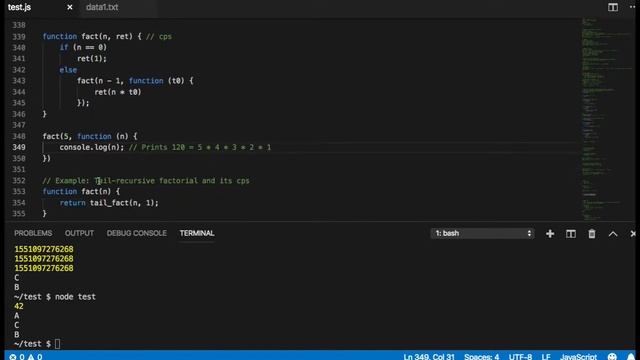Open the PROBLEMS panel tab
This screenshot has width=640, height=360.
pyautogui.click(x=33, y=233)
